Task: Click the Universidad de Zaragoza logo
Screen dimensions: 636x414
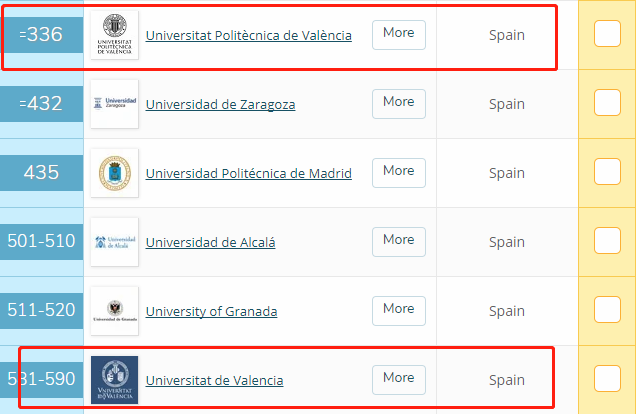Action: [114, 104]
